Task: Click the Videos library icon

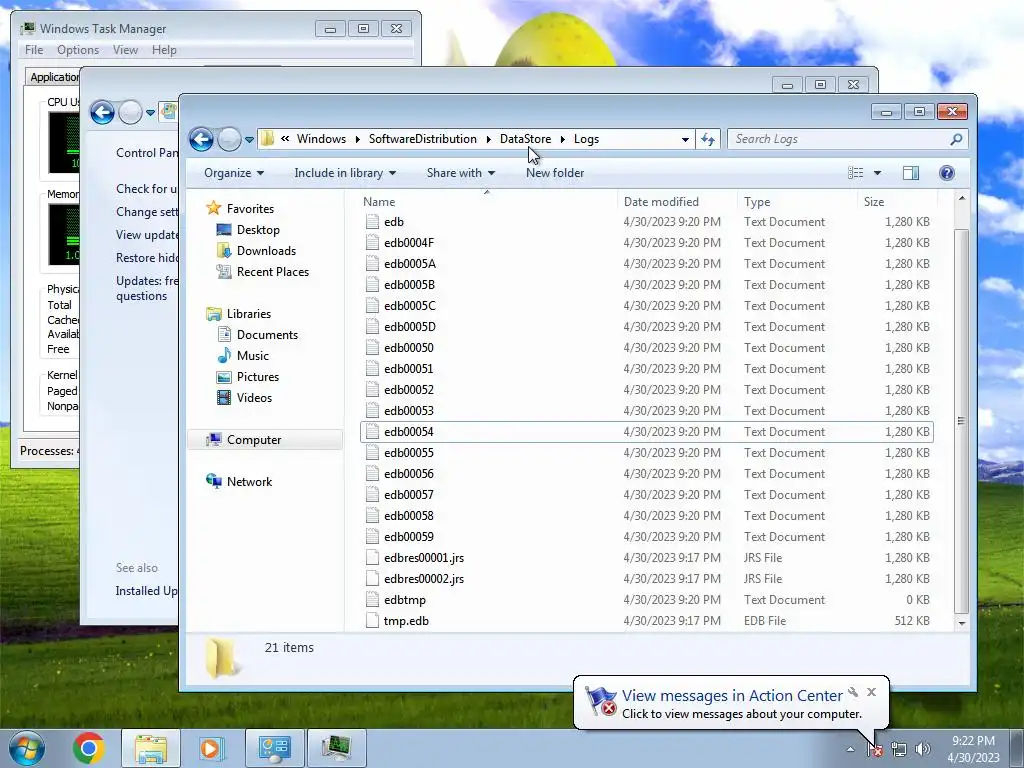Action: (x=224, y=398)
